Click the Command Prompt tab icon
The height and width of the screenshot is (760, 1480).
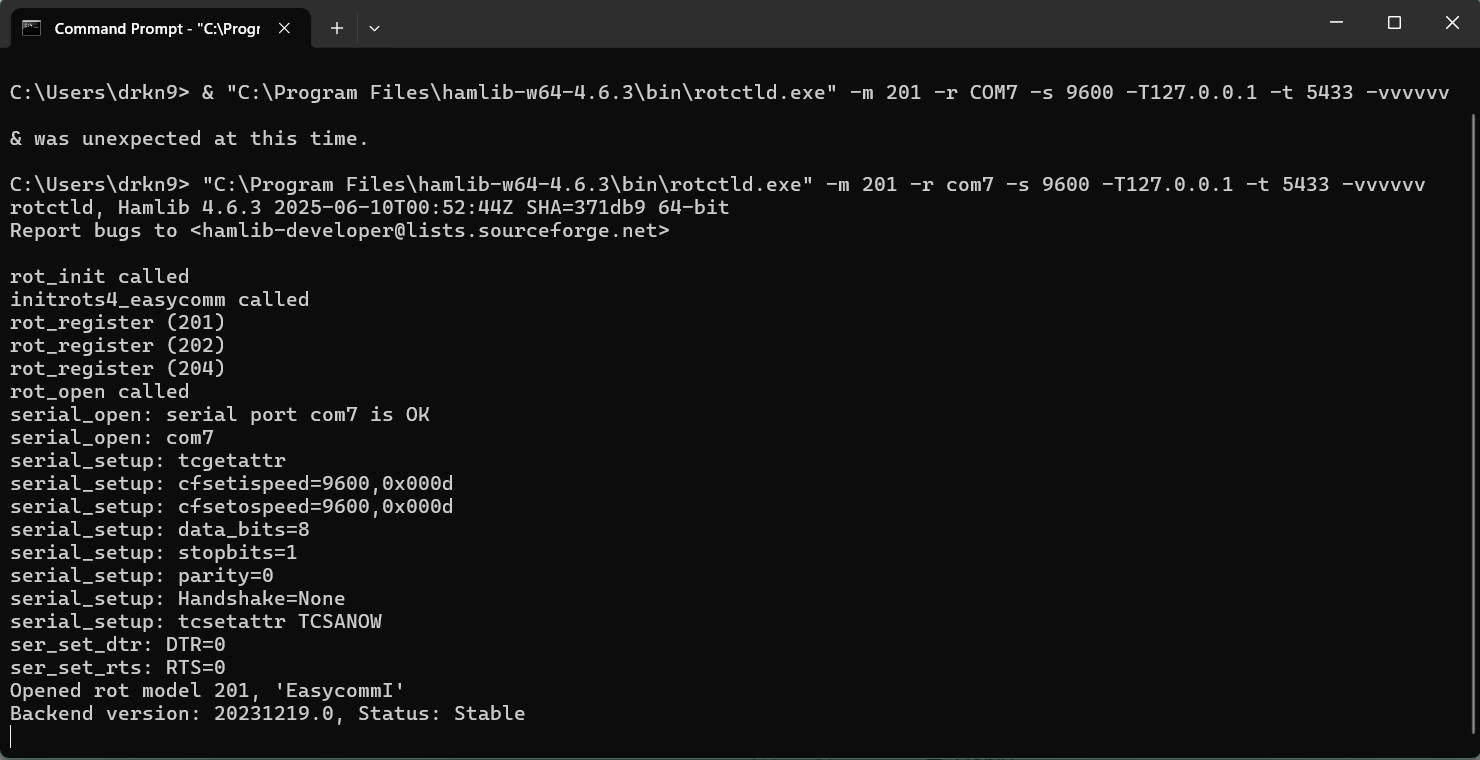[31, 28]
